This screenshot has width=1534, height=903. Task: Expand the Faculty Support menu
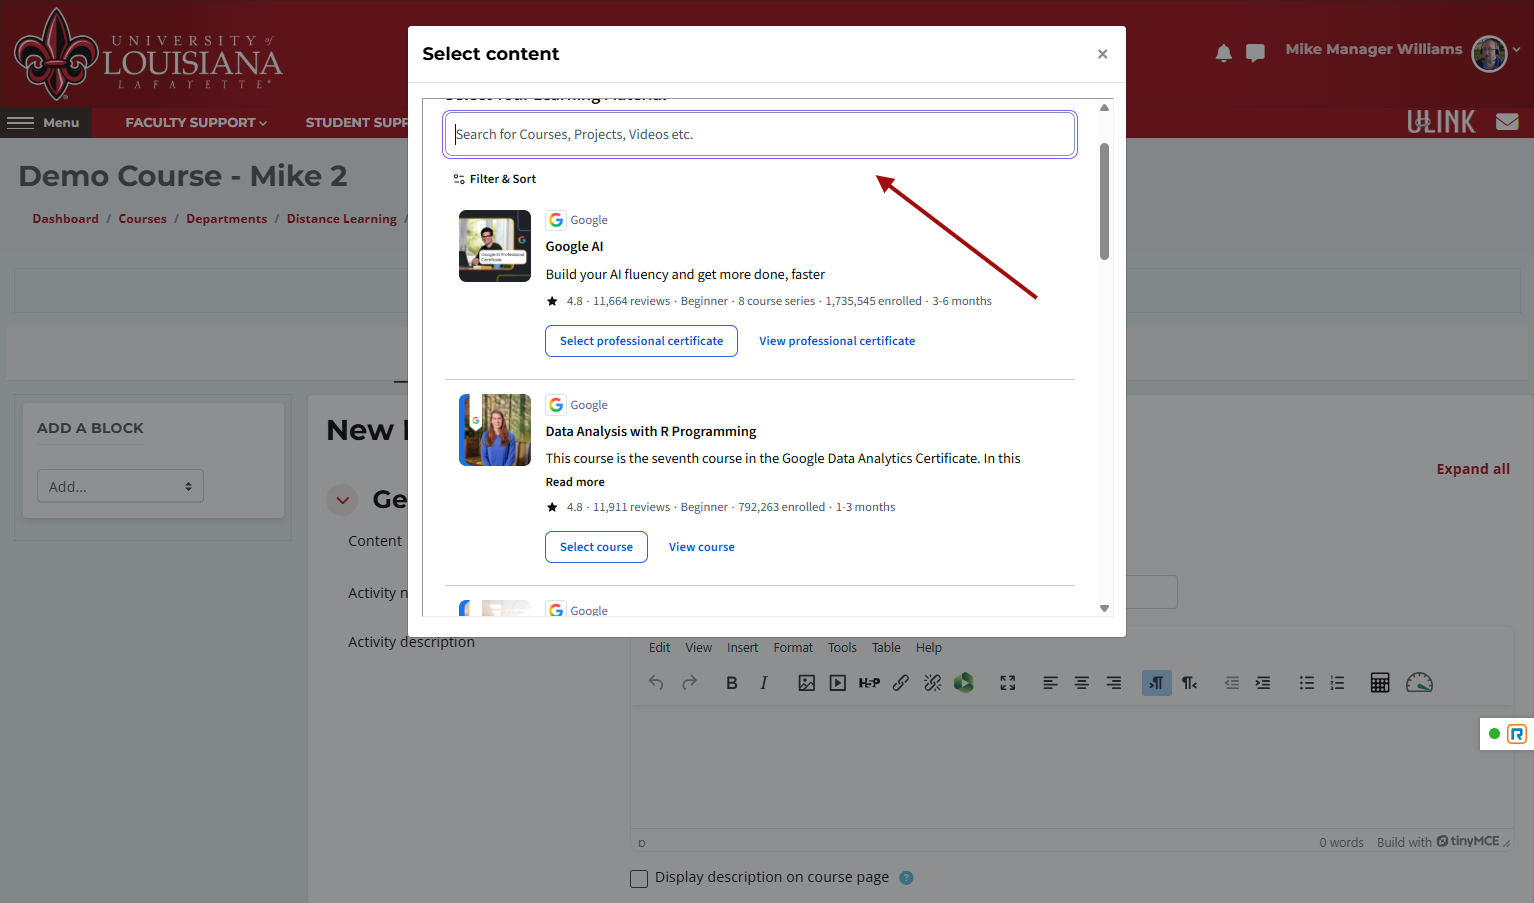[x=196, y=122]
